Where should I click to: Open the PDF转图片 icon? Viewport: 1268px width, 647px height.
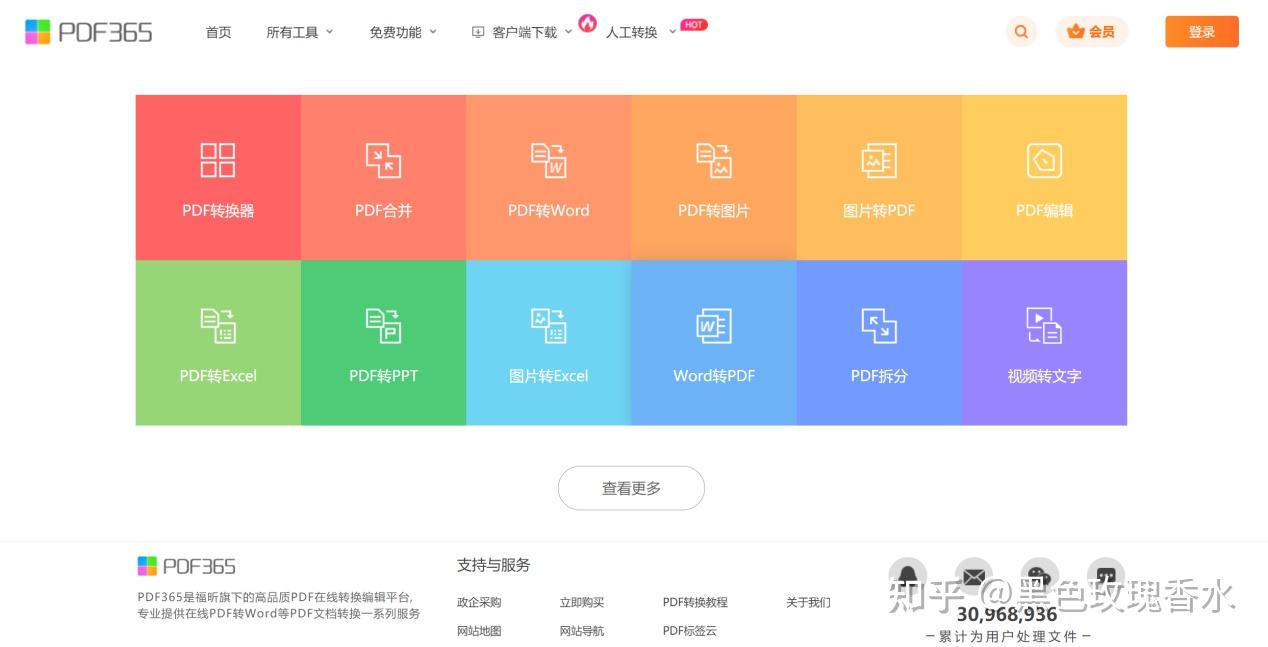click(x=714, y=160)
